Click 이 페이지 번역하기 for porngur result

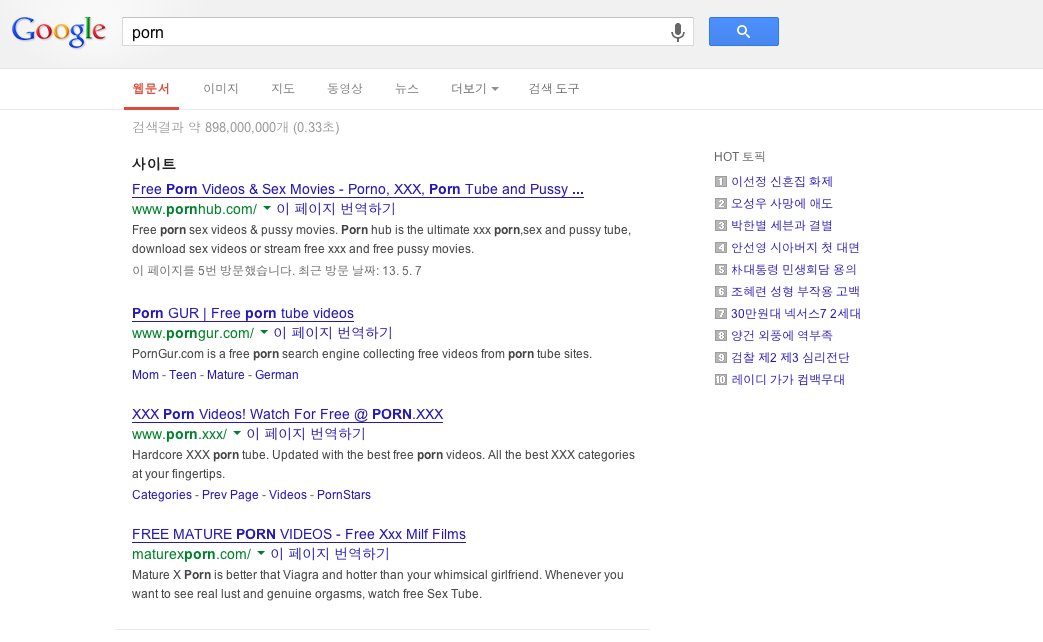[x=333, y=333]
